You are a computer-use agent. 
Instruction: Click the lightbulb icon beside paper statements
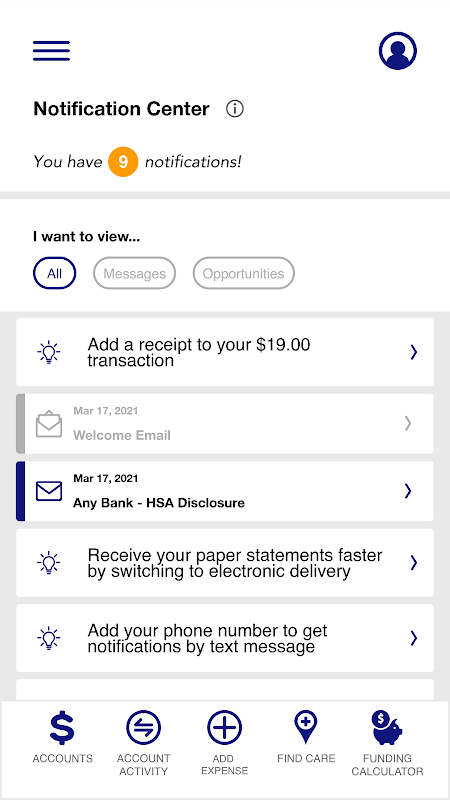(x=48, y=563)
